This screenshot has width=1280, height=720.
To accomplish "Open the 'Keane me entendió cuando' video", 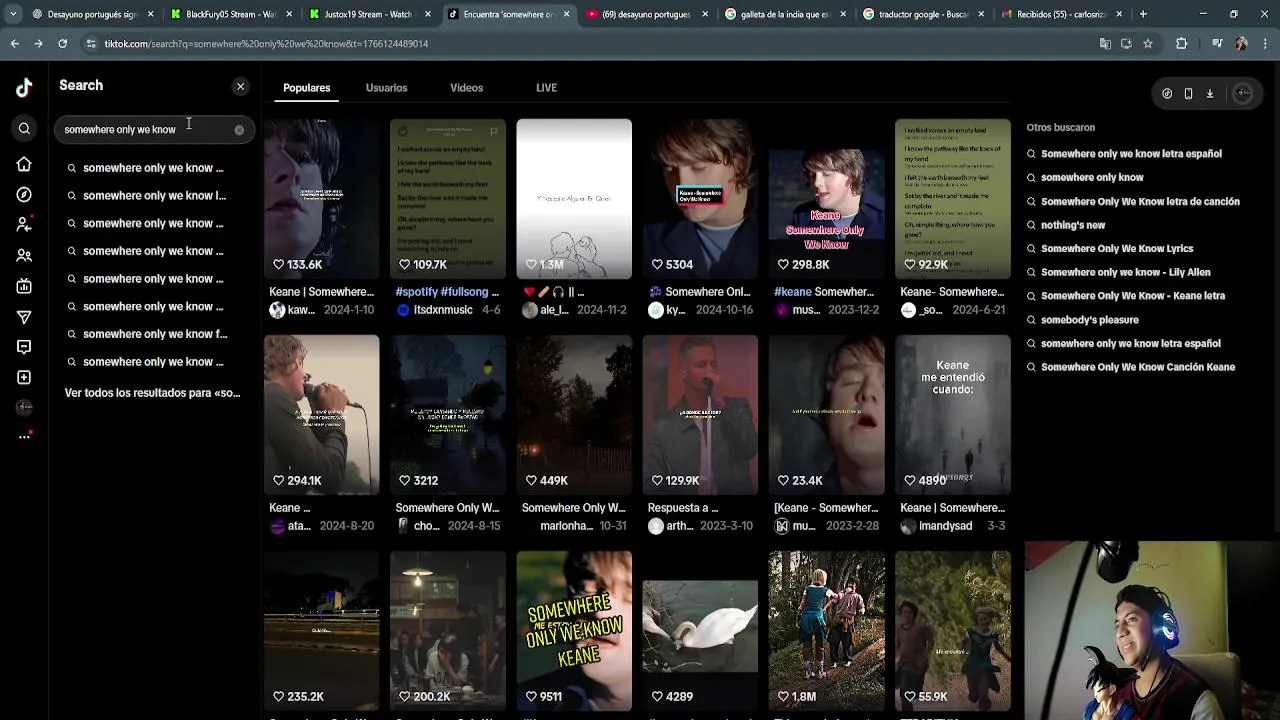I will (953, 415).
